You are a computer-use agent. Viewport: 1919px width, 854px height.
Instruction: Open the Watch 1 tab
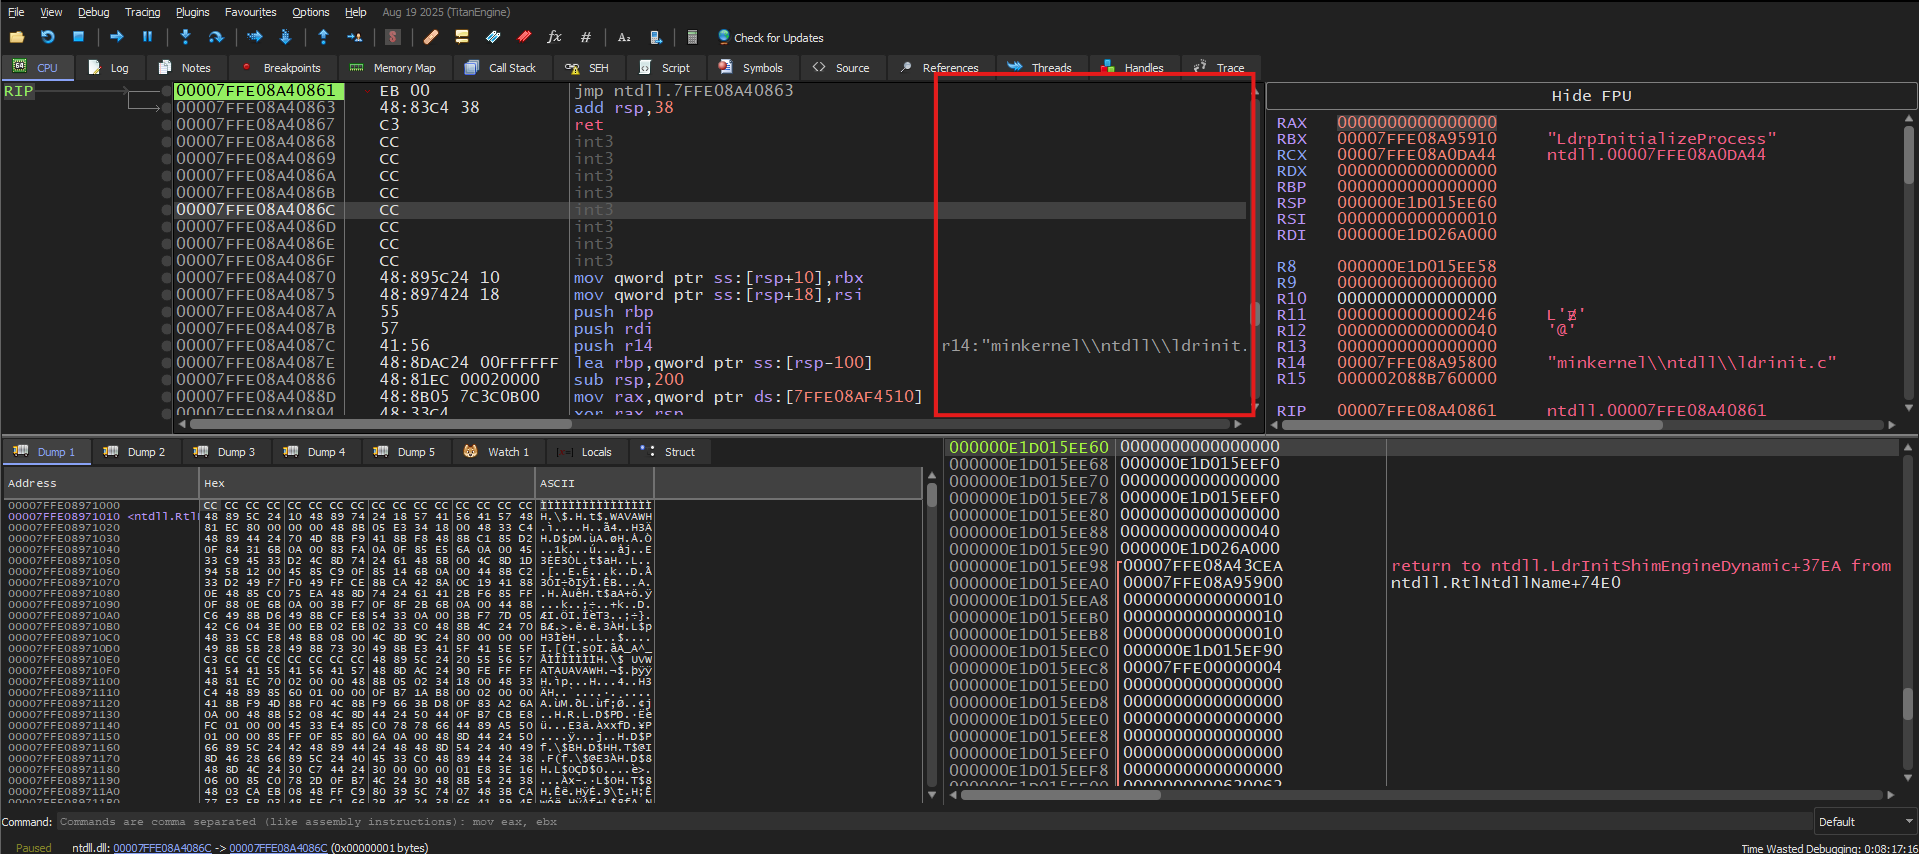497,452
